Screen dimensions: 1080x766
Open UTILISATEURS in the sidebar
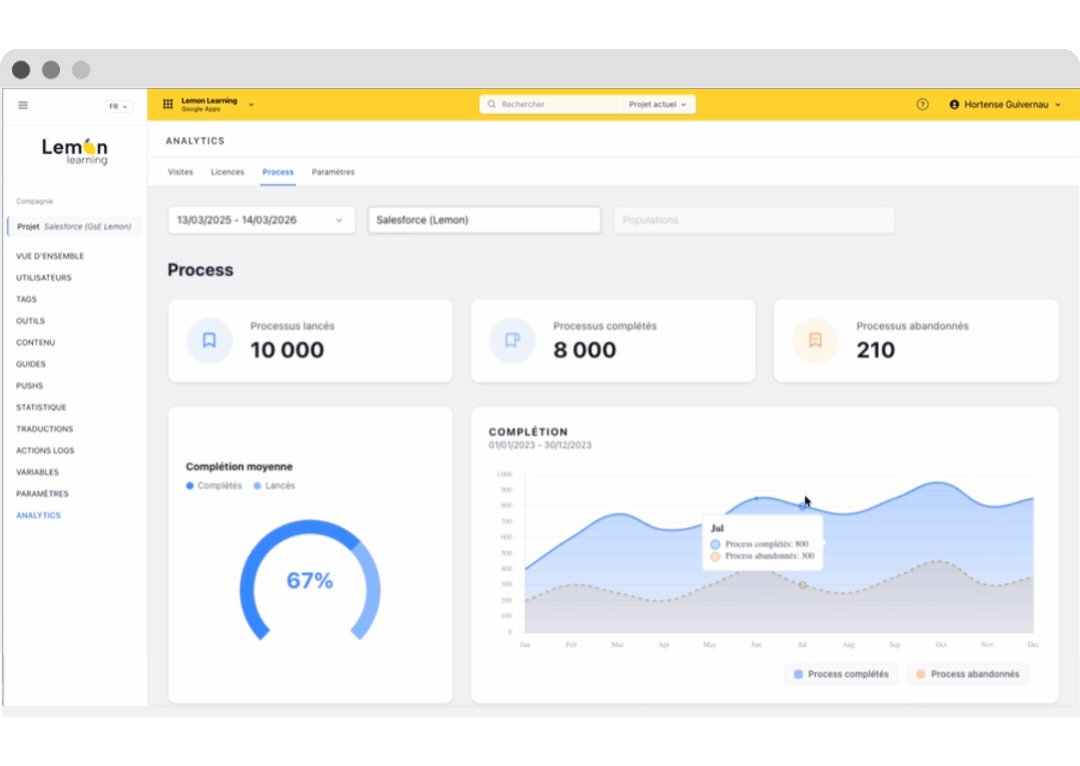(44, 278)
